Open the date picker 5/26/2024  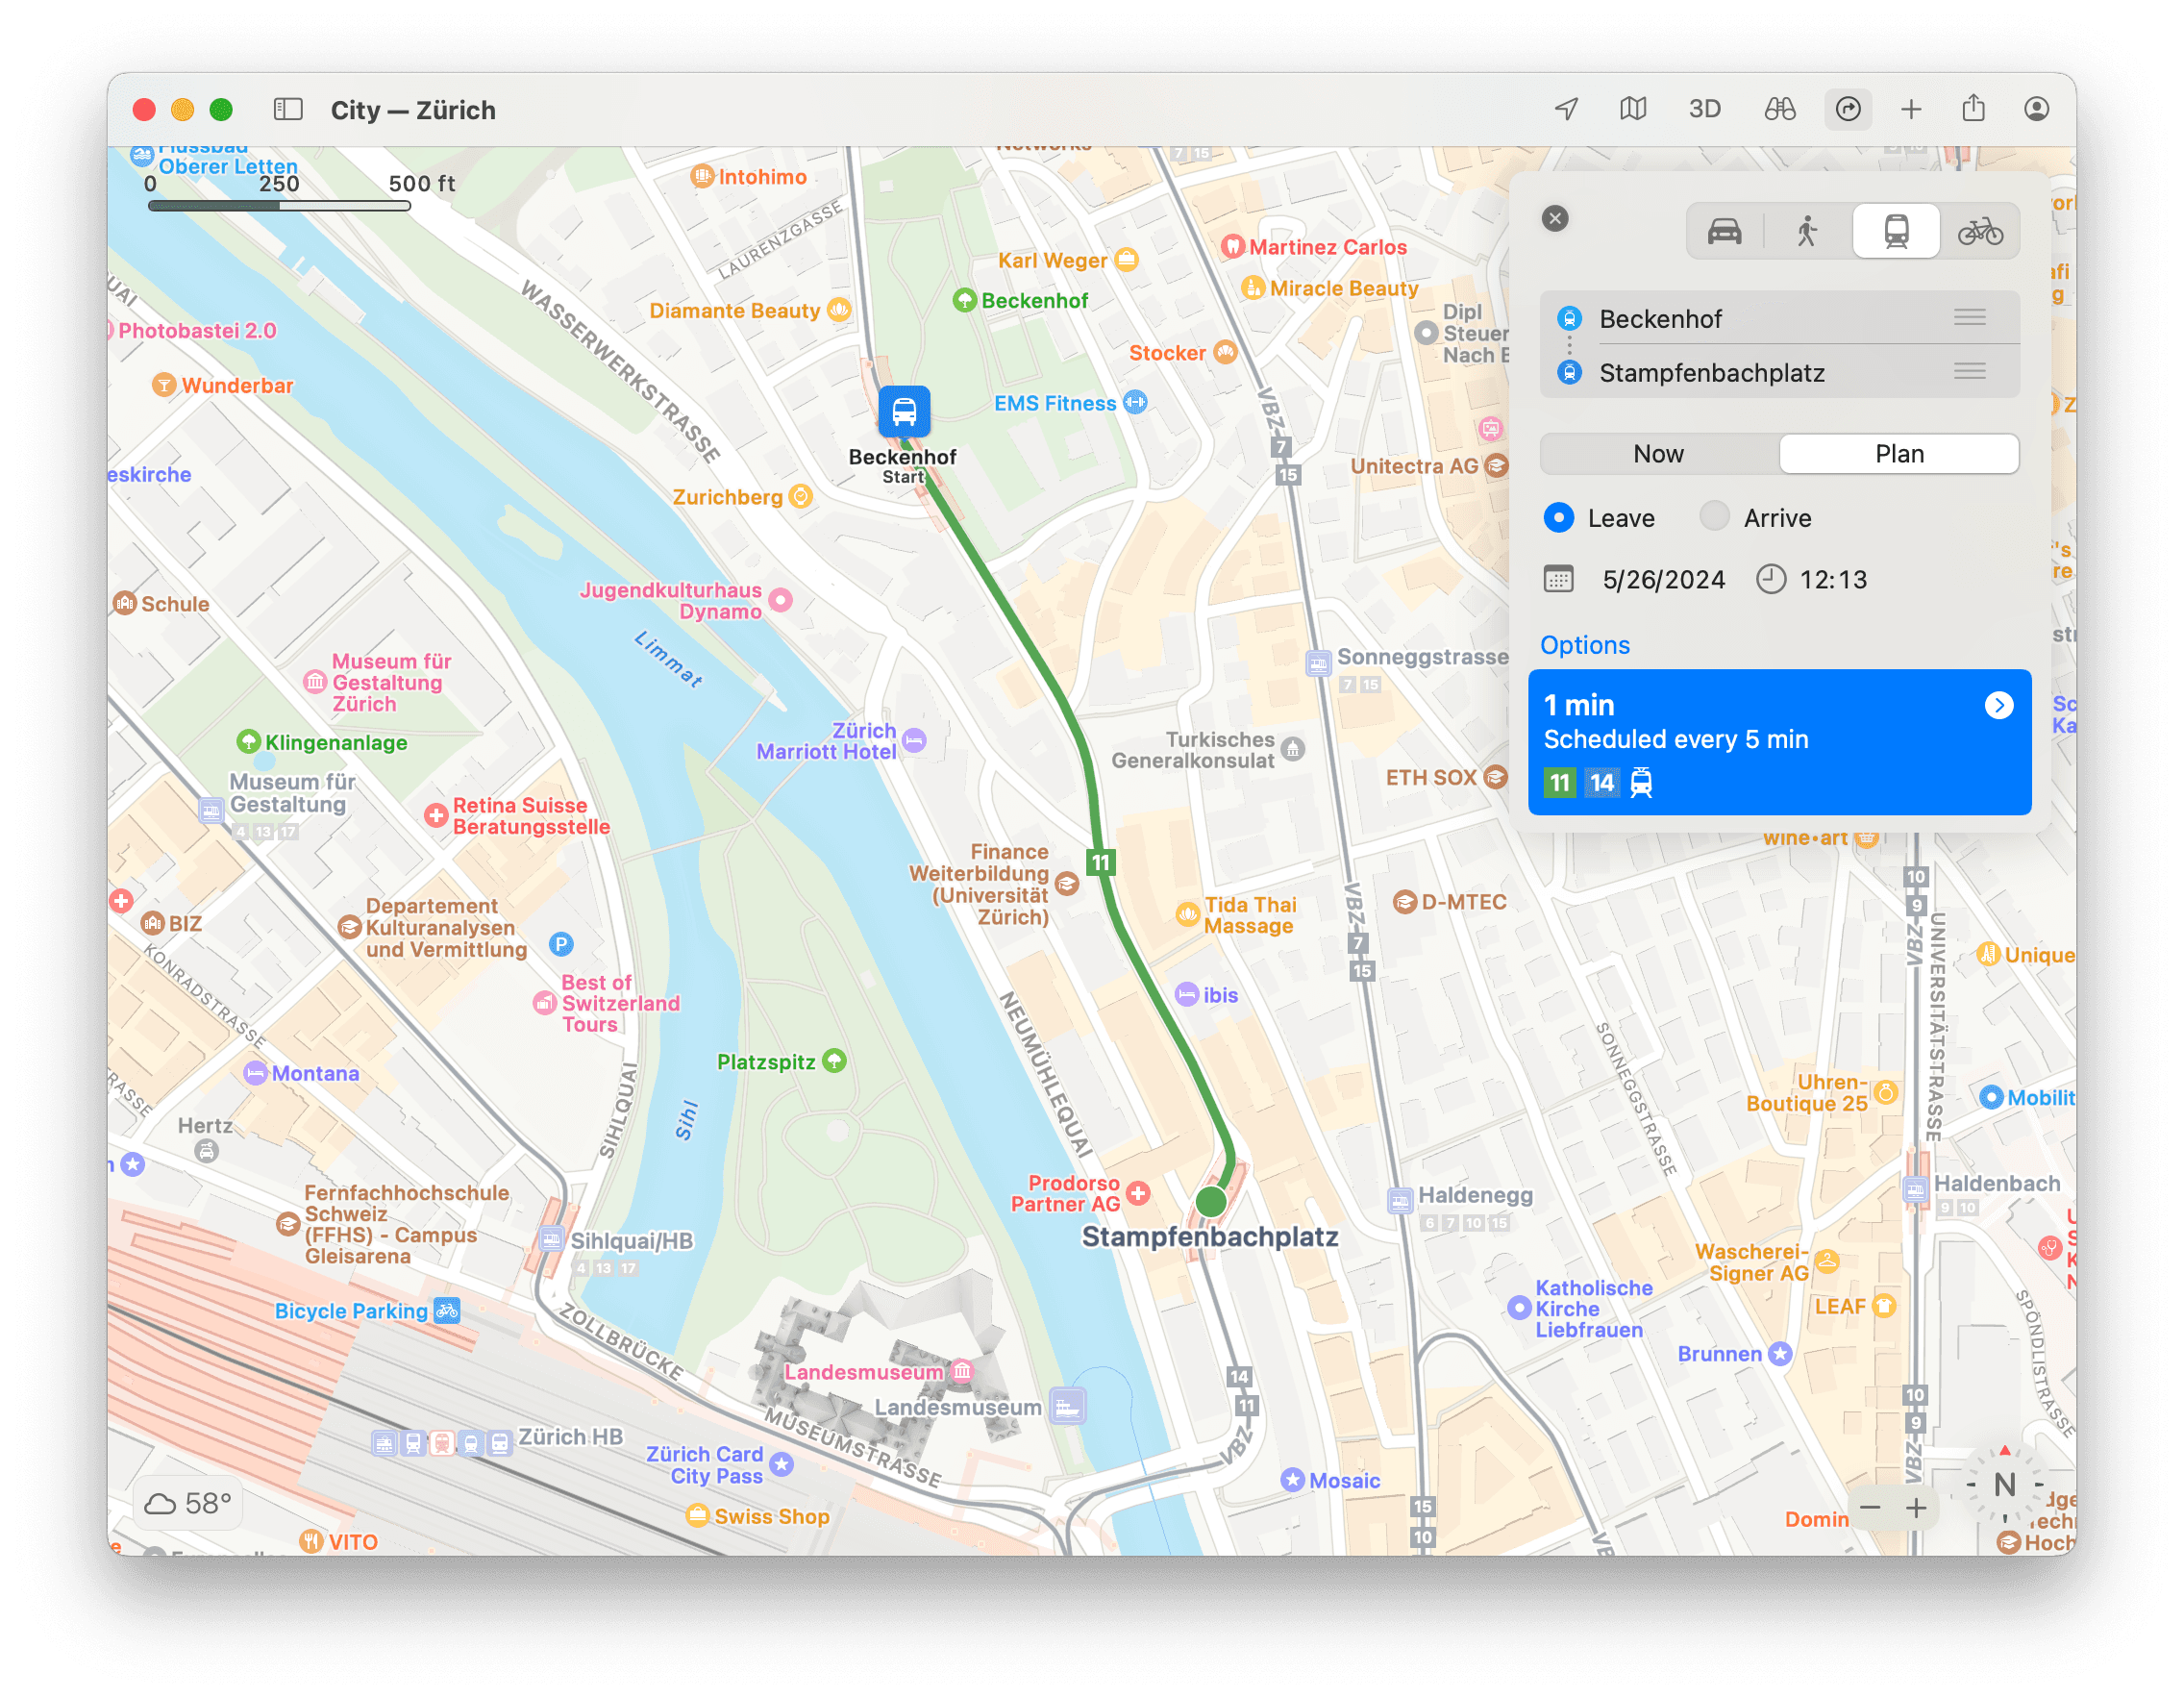1664,580
